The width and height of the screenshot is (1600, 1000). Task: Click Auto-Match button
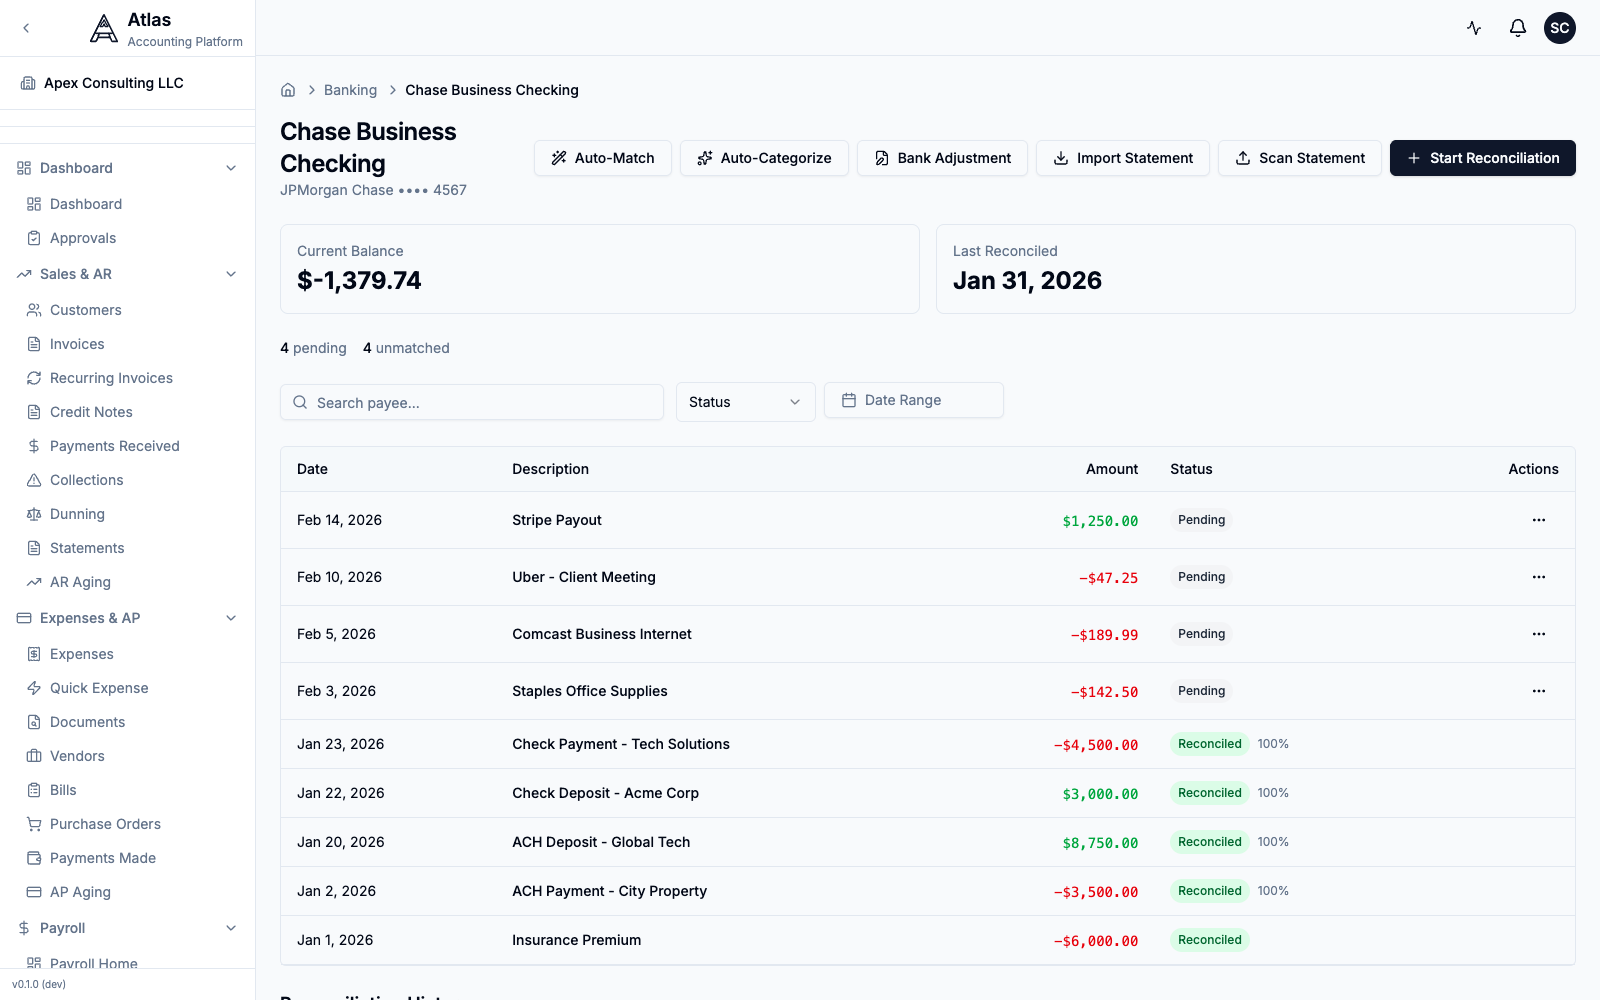coord(603,158)
